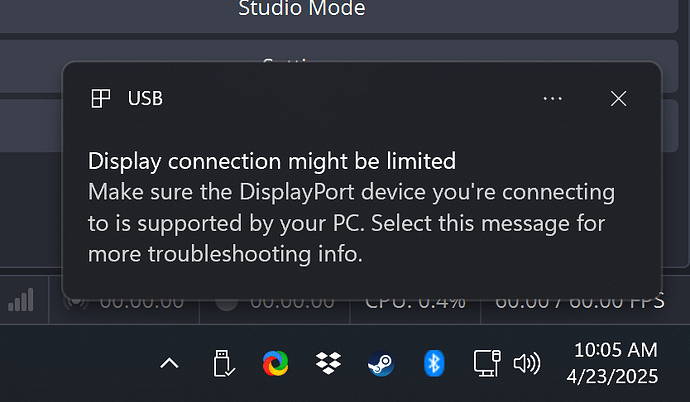Image resolution: width=690 pixels, height=402 pixels.
Task: Click the Studio Mode button
Action: pos(302,11)
